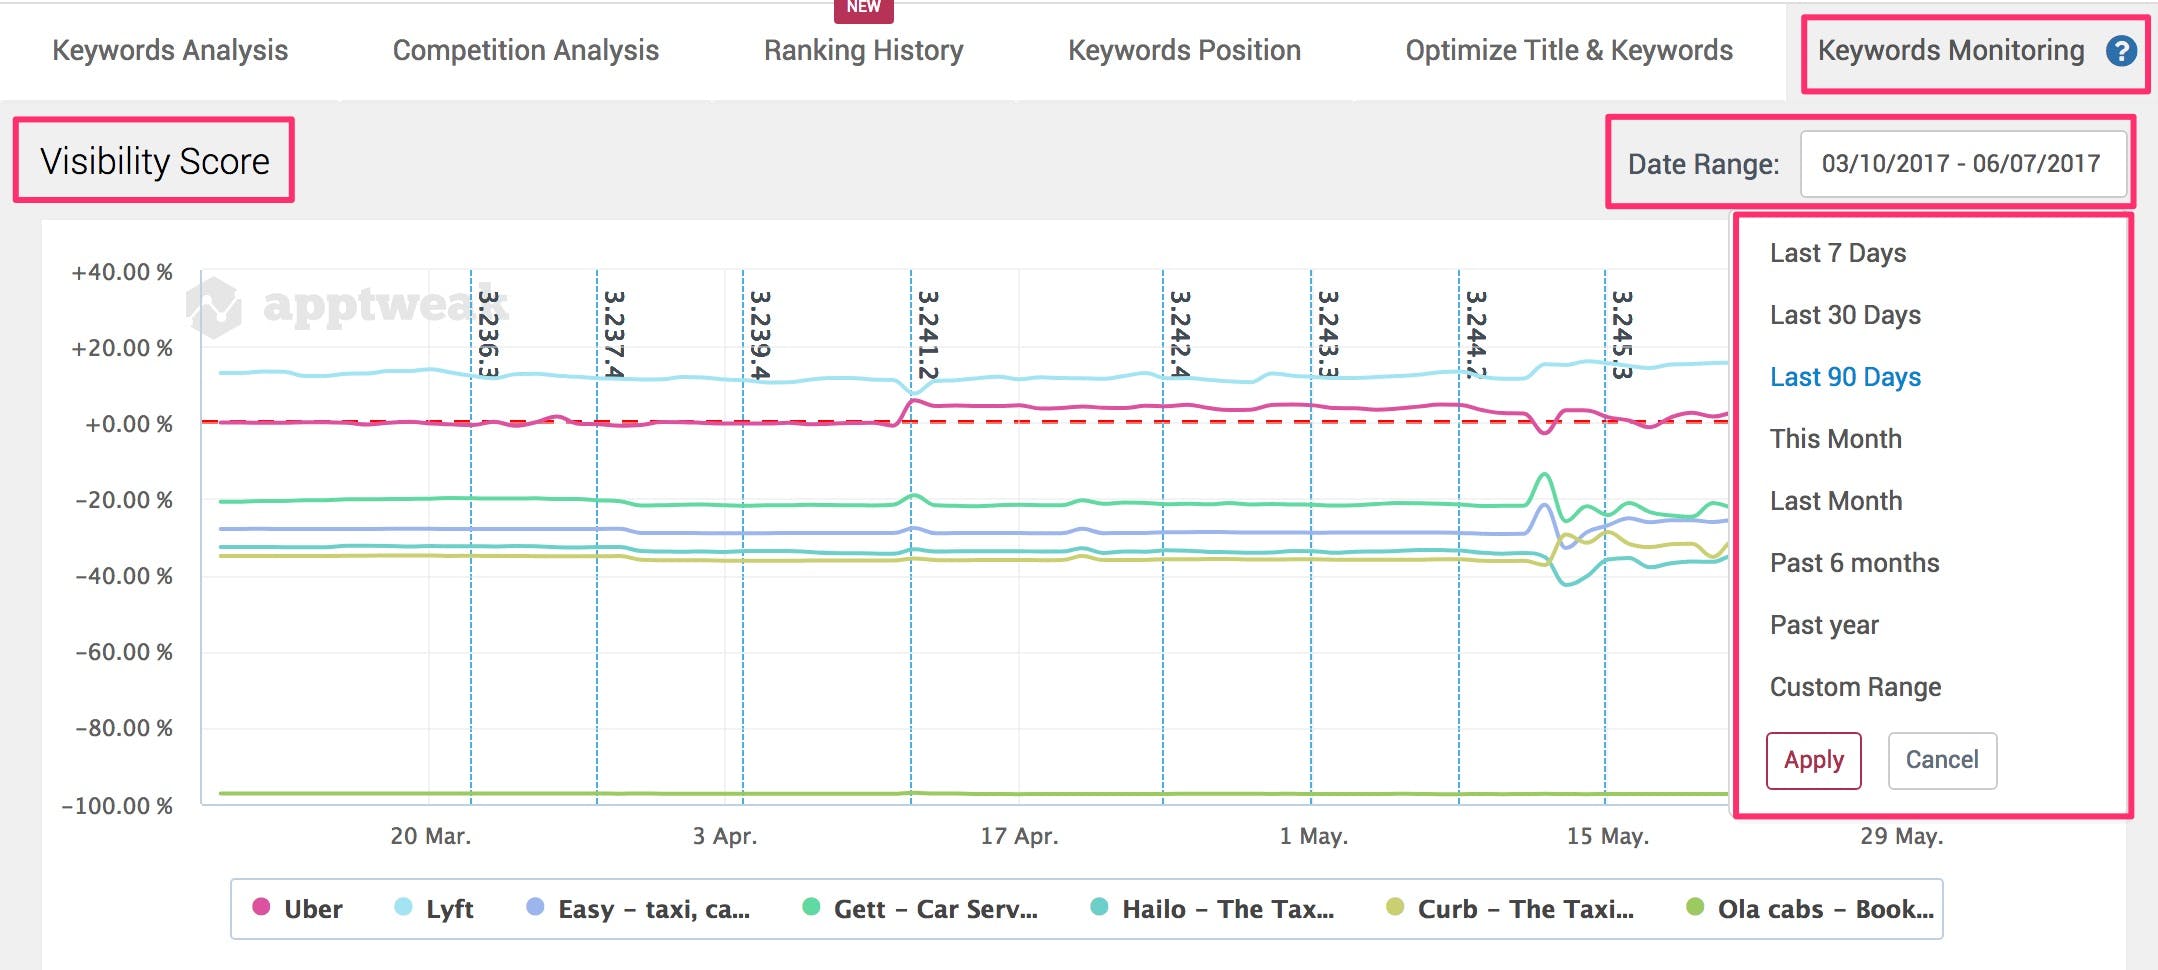The width and height of the screenshot is (2158, 970).
Task: Open the Ranking History tab
Action: pos(863,51)
